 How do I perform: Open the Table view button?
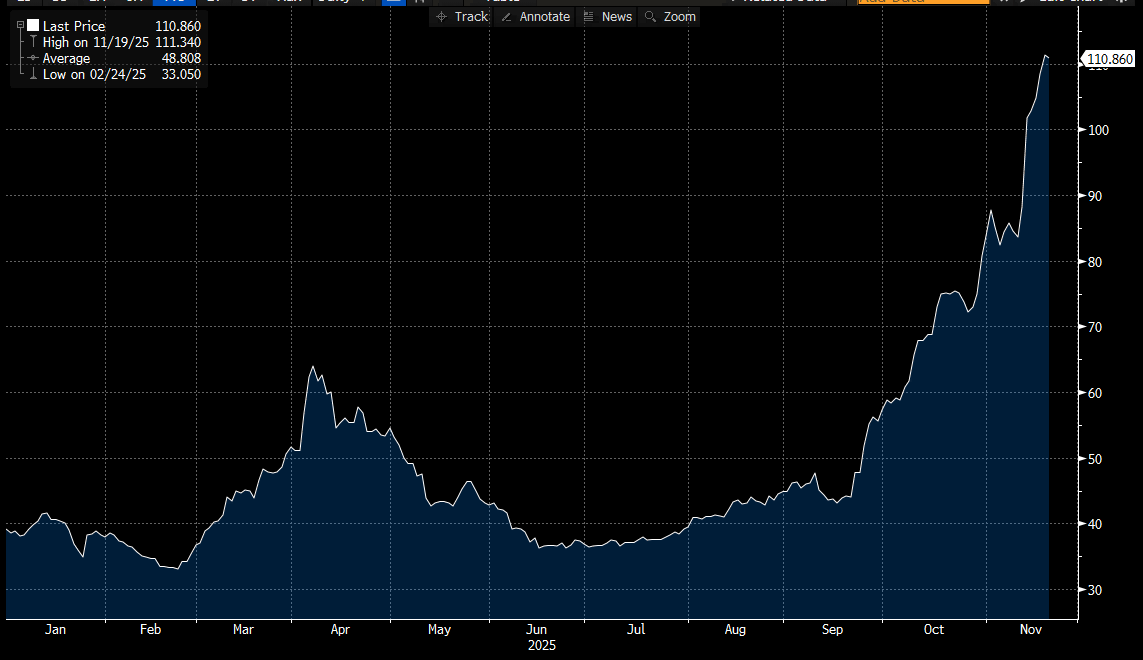point(502,2)
